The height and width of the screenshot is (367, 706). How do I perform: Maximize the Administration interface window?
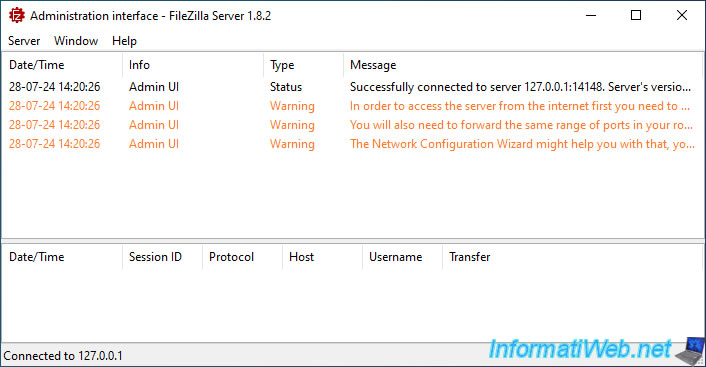click(x=636, y=15)
